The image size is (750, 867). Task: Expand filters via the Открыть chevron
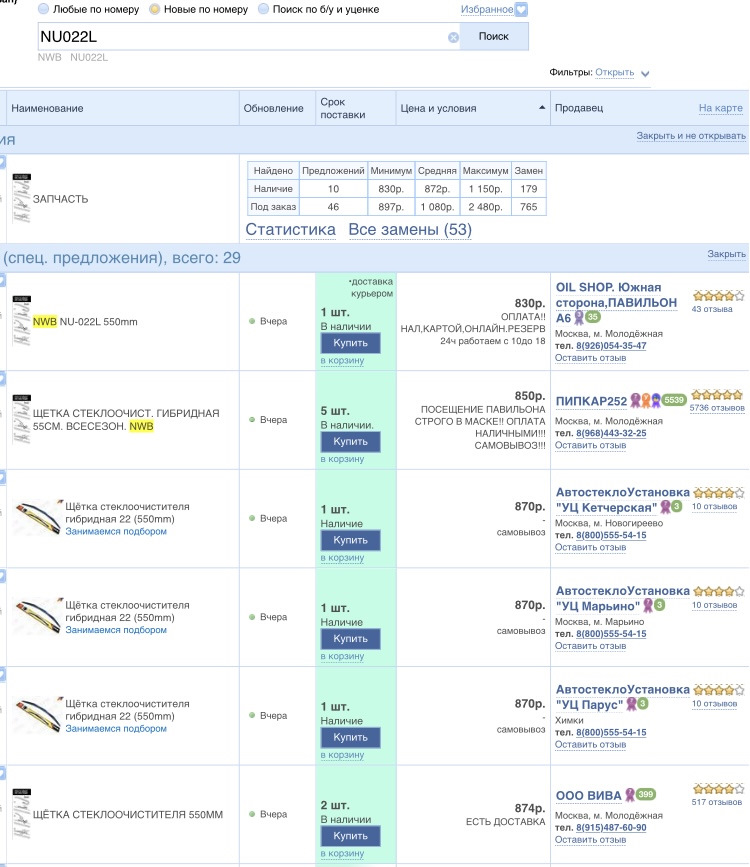(x=645, y=74)
